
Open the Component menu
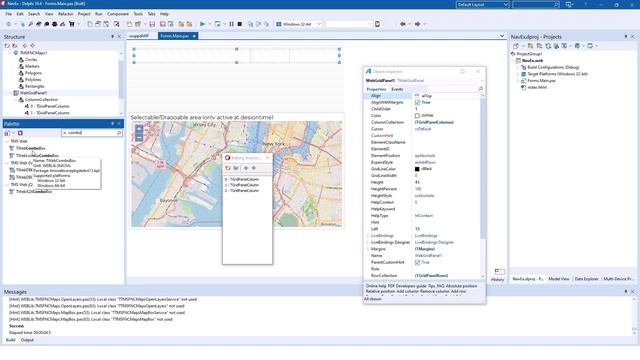(x=118, y=14)
